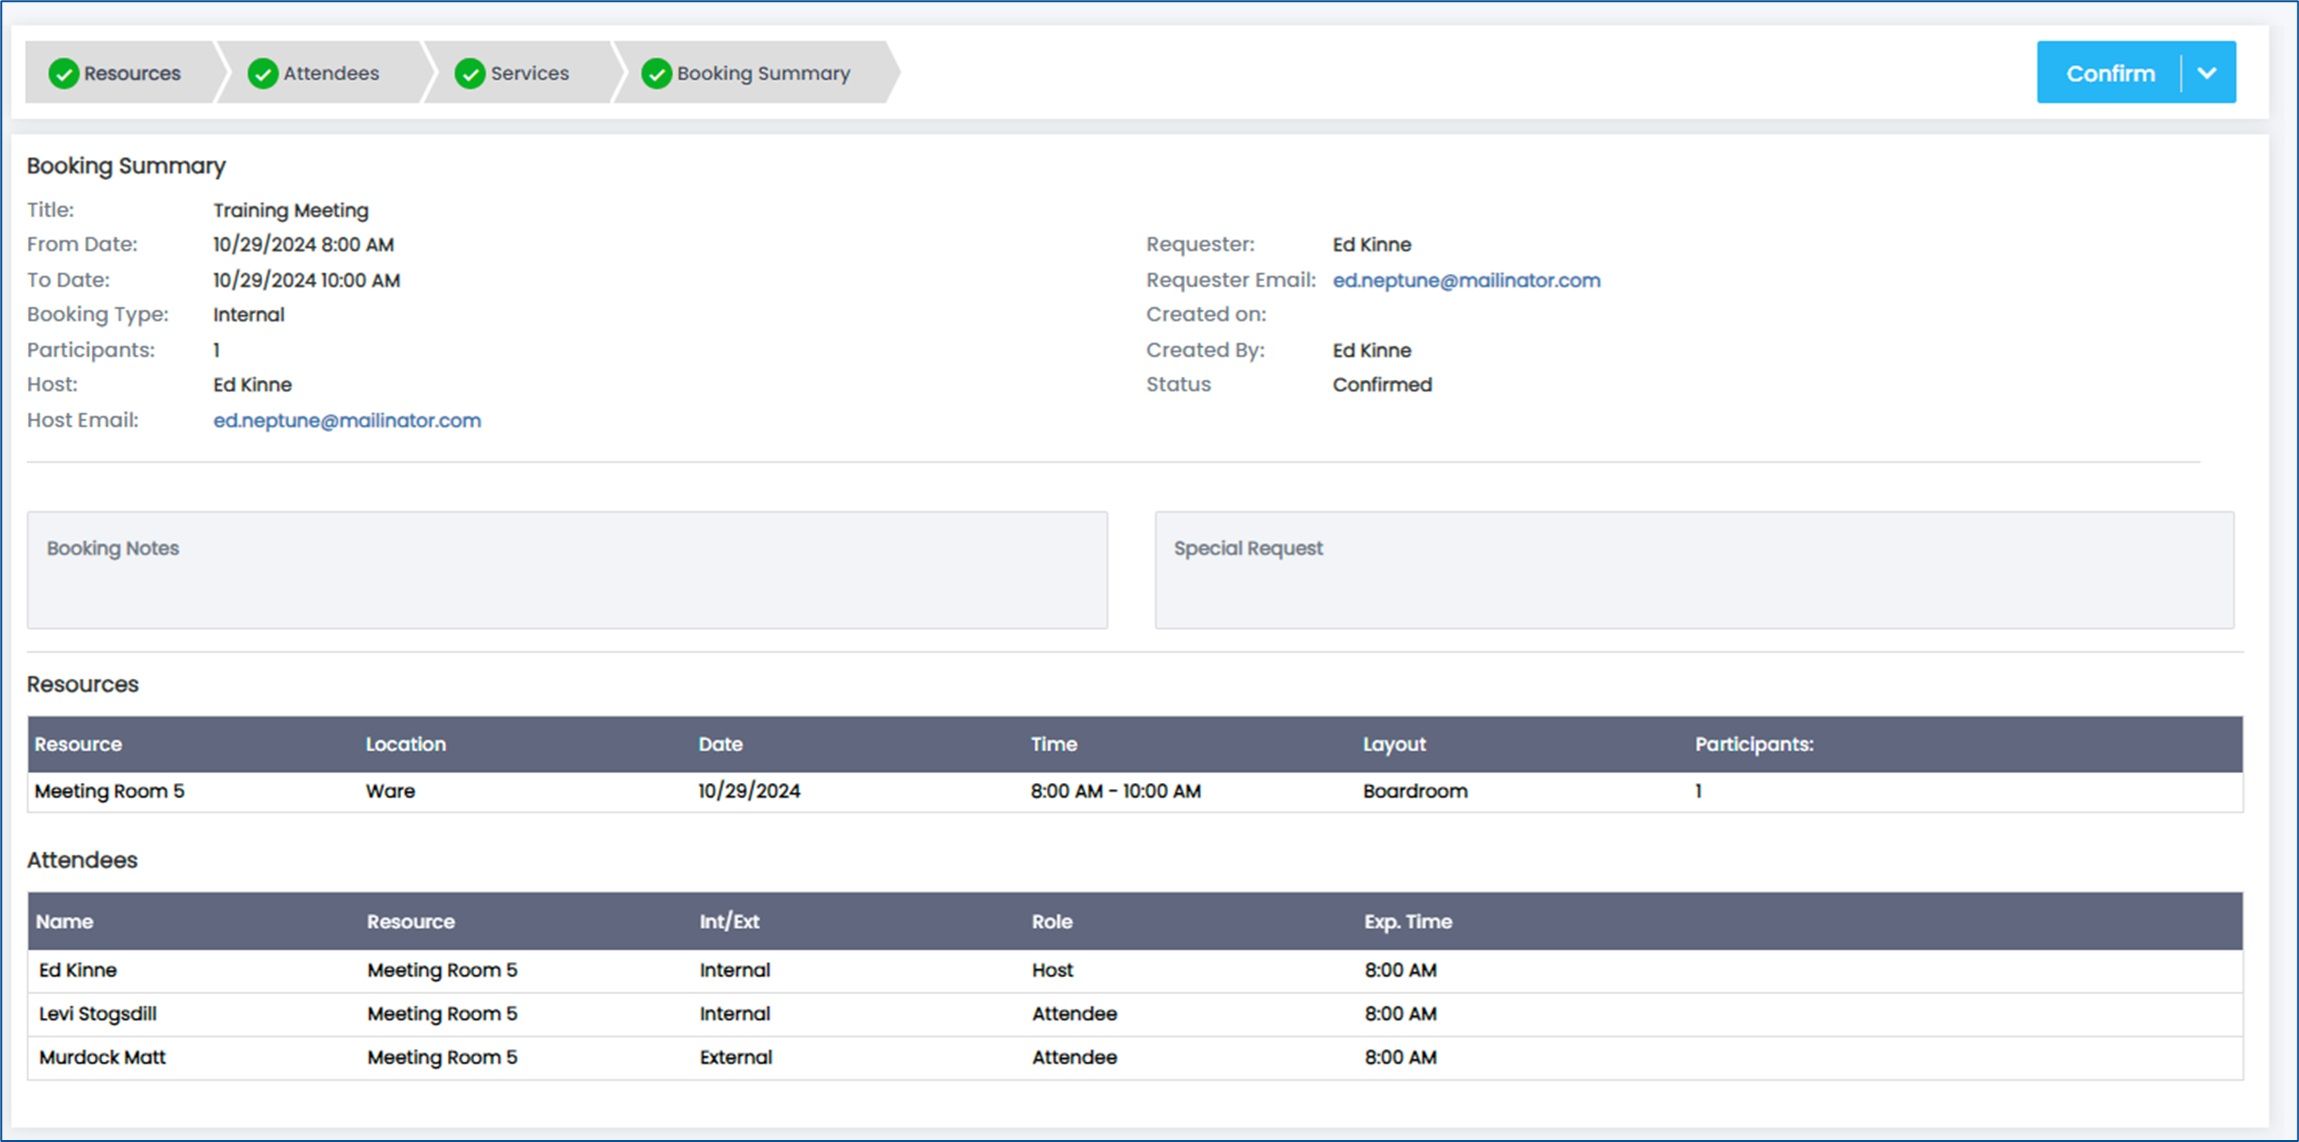Switch to the Attendees step tab
This screenshot has width=2299, height=1142.
pyautogui.click(x=319, y=72)
